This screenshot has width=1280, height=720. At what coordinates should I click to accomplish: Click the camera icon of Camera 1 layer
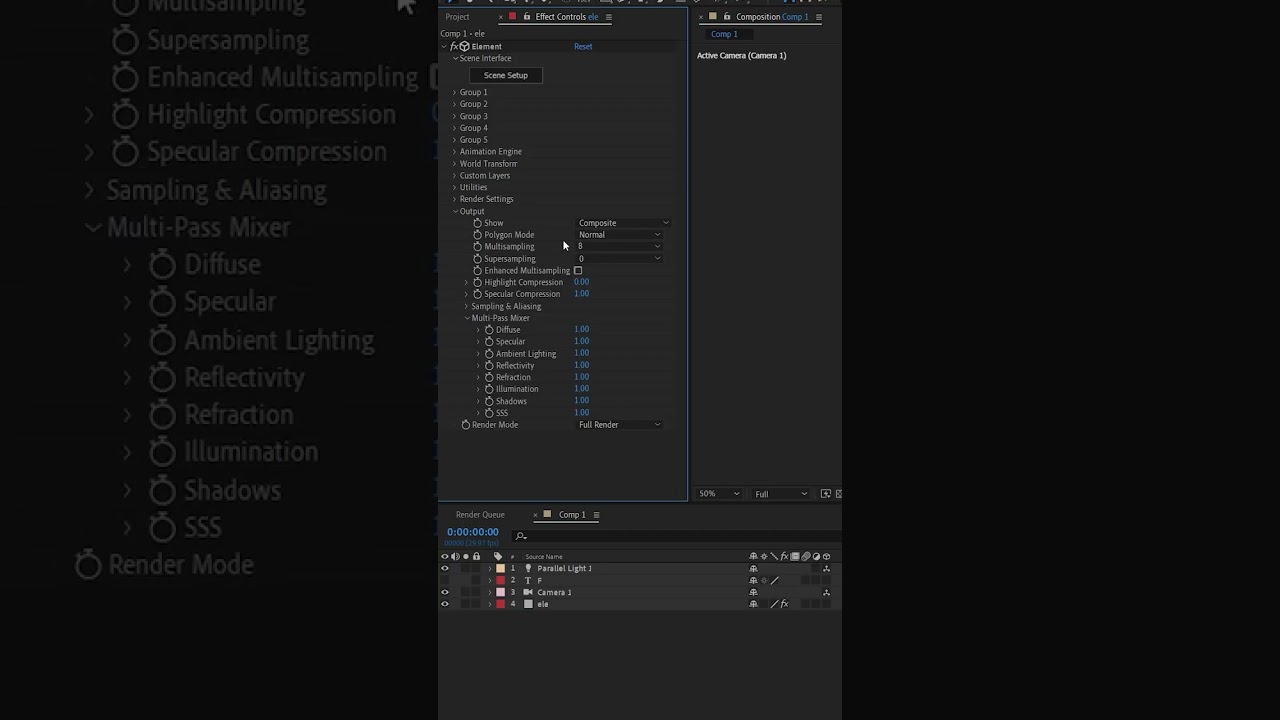[x=528, y=592]
